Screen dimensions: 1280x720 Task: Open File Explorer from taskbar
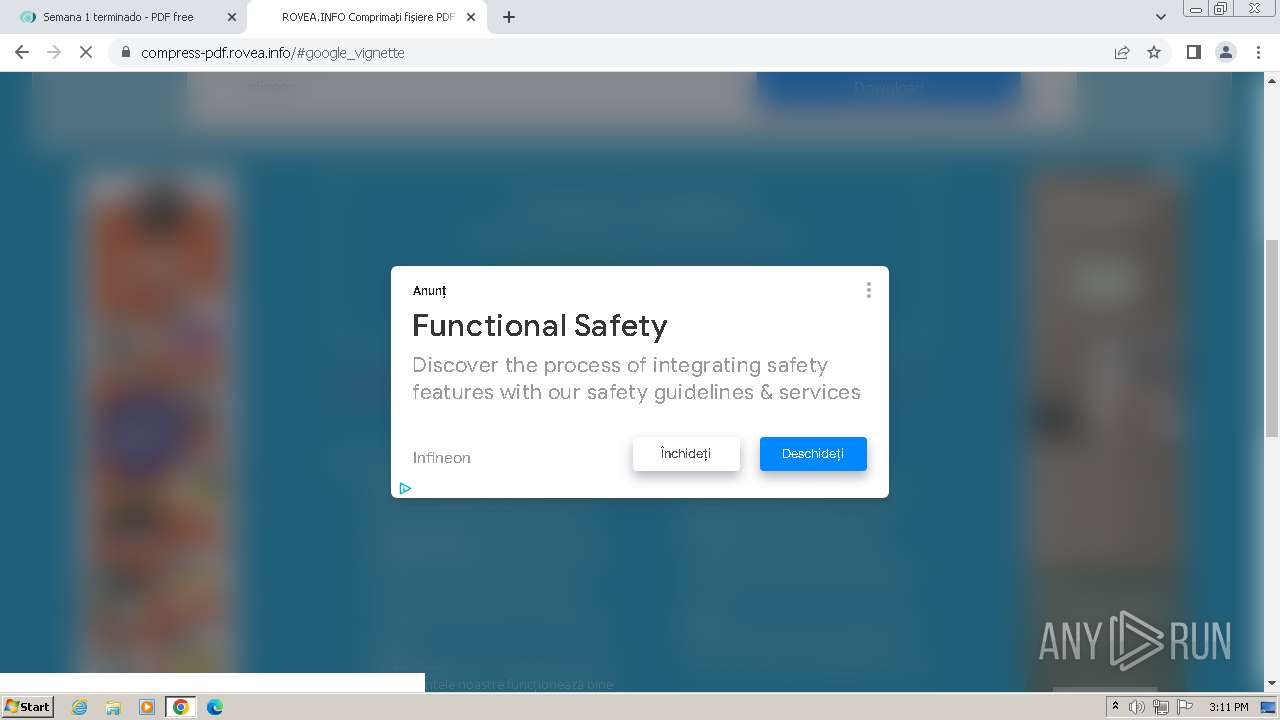pos(113,707)
